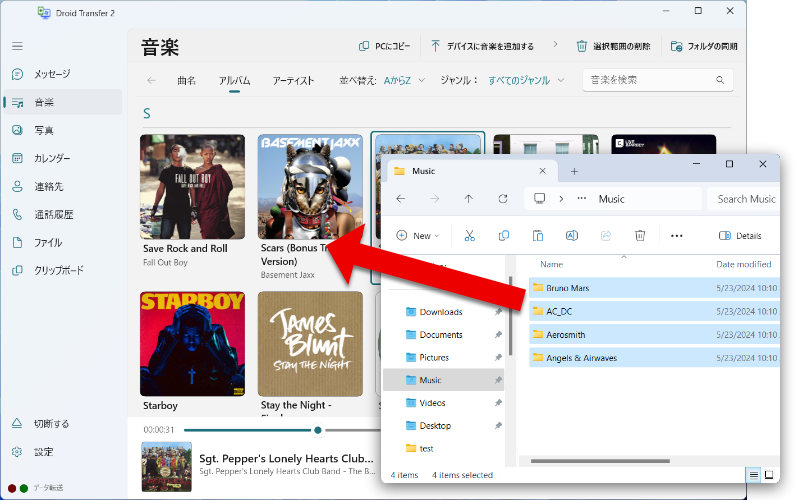Viewport: 800px width, 500px height.
Task: Click the playback progress slider handle
Action: (318, 430)
